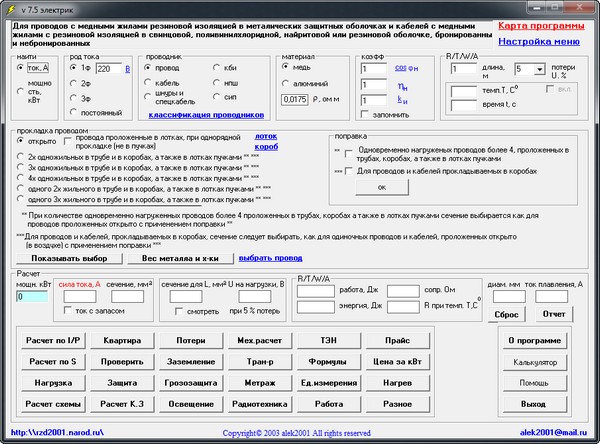Close the электрик program window

pyautogui.click(x=580, y=6)
